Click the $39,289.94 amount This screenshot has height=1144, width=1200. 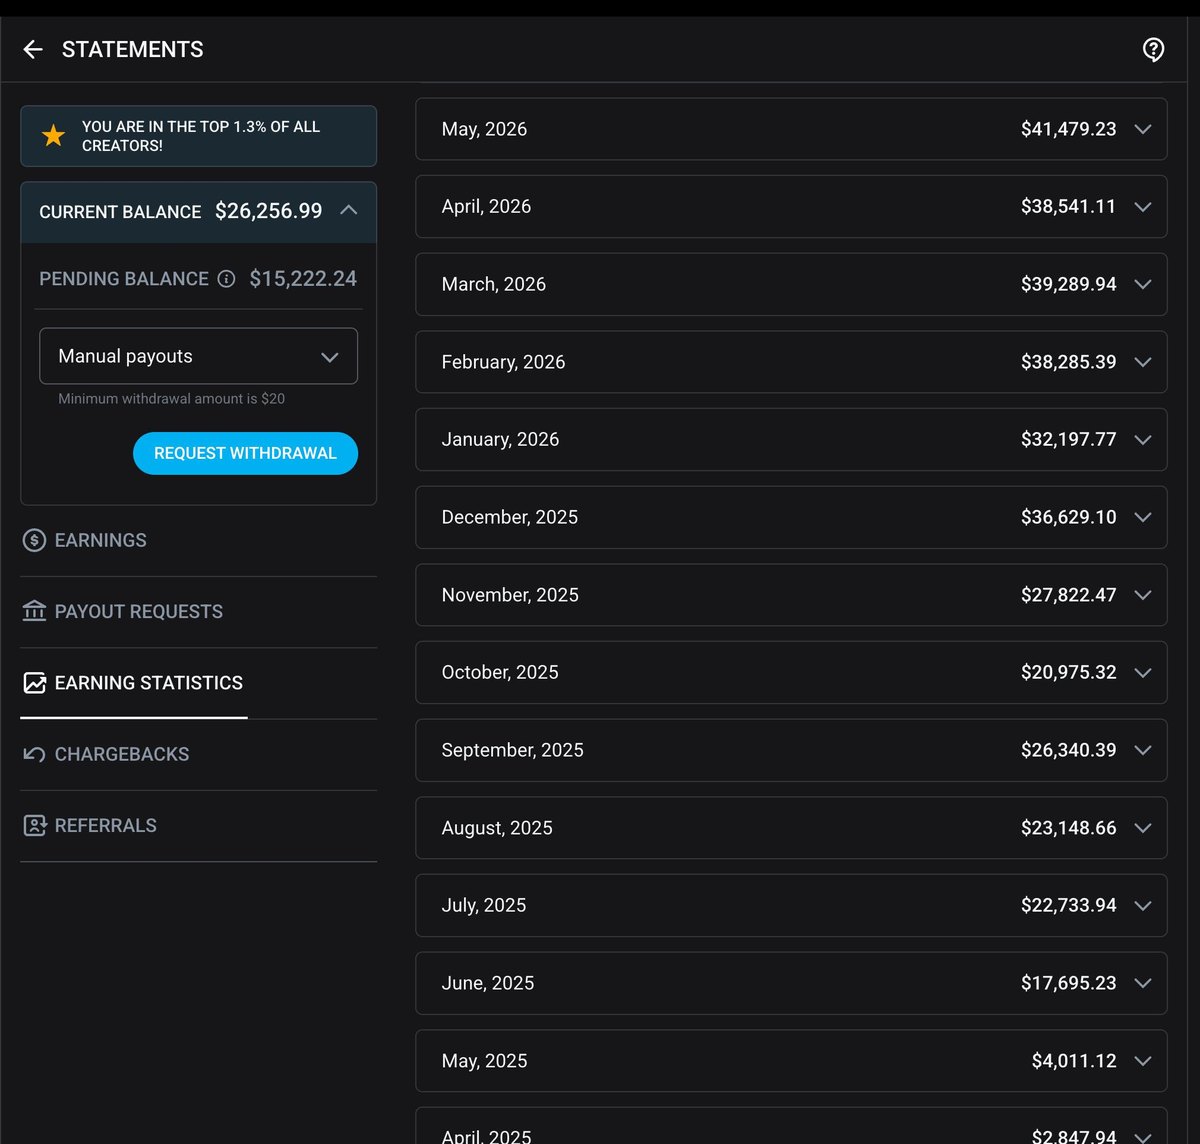pos(1068,284)
